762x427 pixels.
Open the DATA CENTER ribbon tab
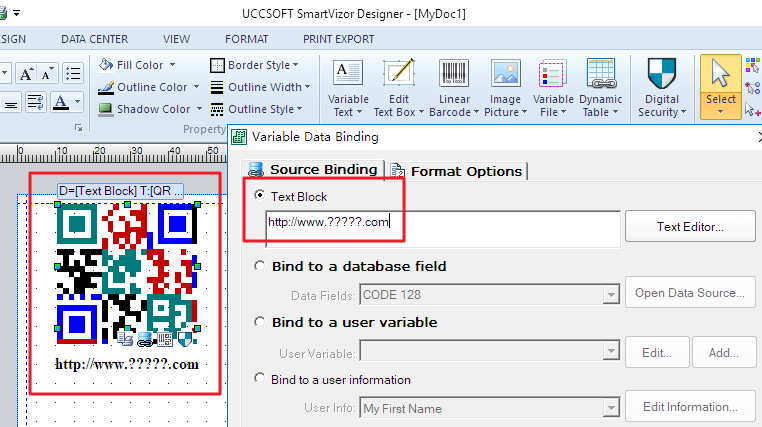tap(95, 39)
